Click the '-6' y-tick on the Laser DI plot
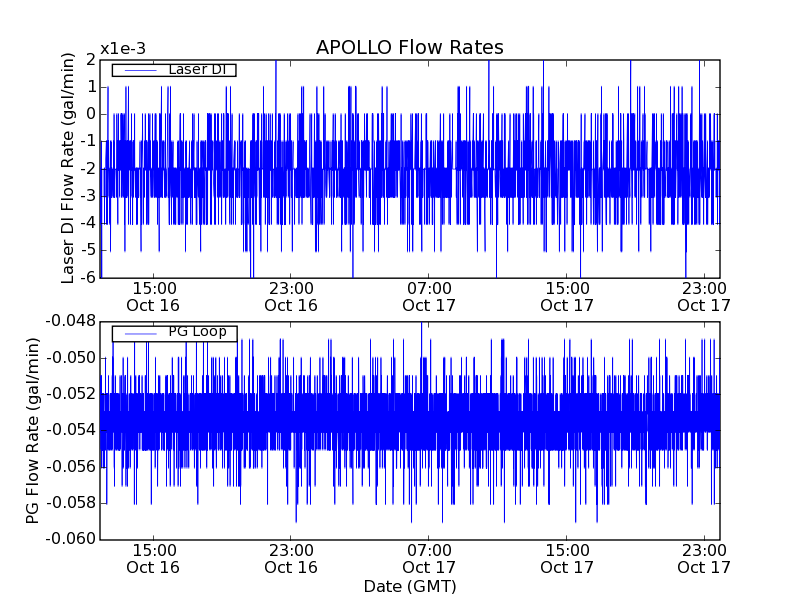The height and width of the screenshot is (600, 800). click(88, 278)
